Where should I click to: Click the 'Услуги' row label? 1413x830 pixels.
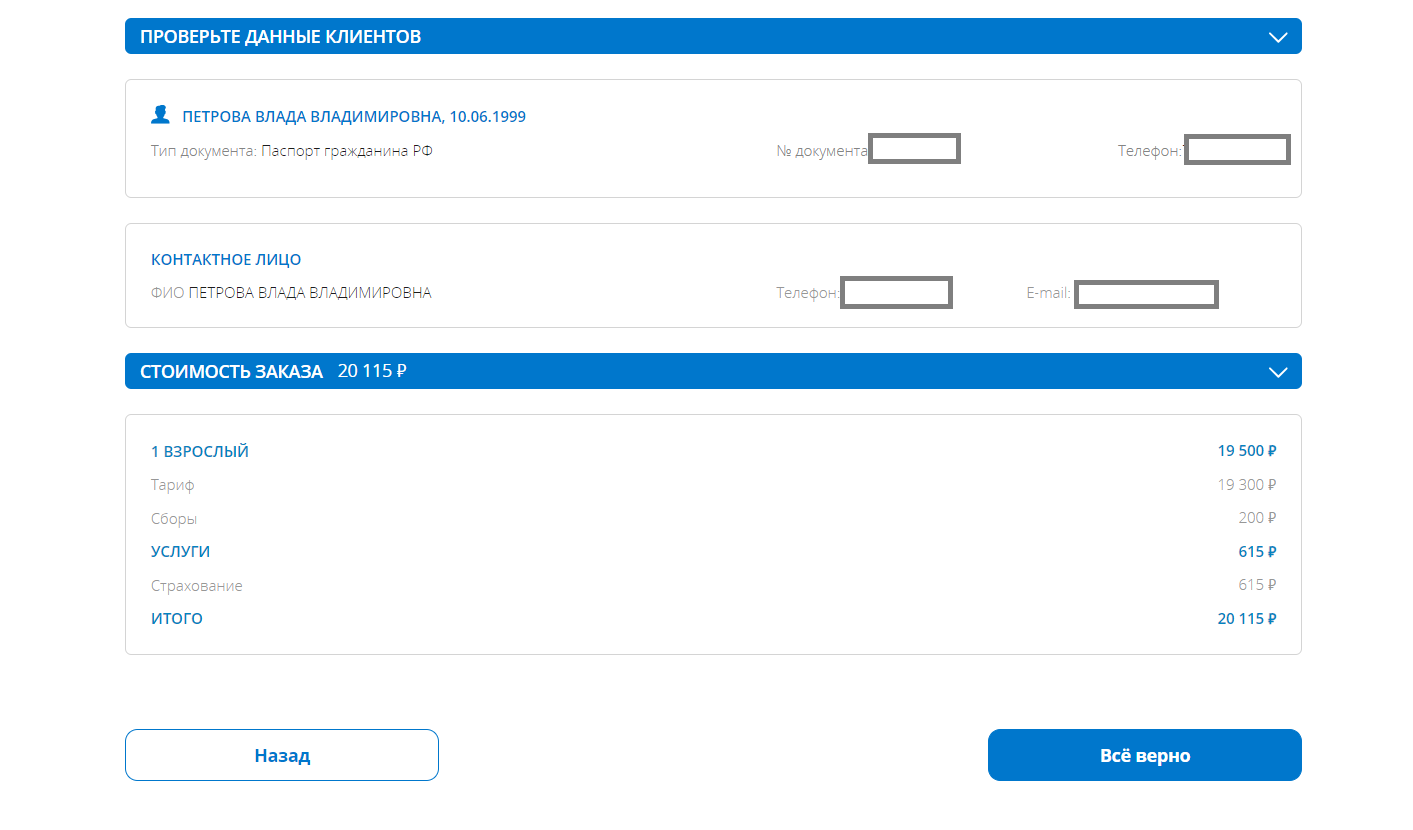tap(181, 552)
